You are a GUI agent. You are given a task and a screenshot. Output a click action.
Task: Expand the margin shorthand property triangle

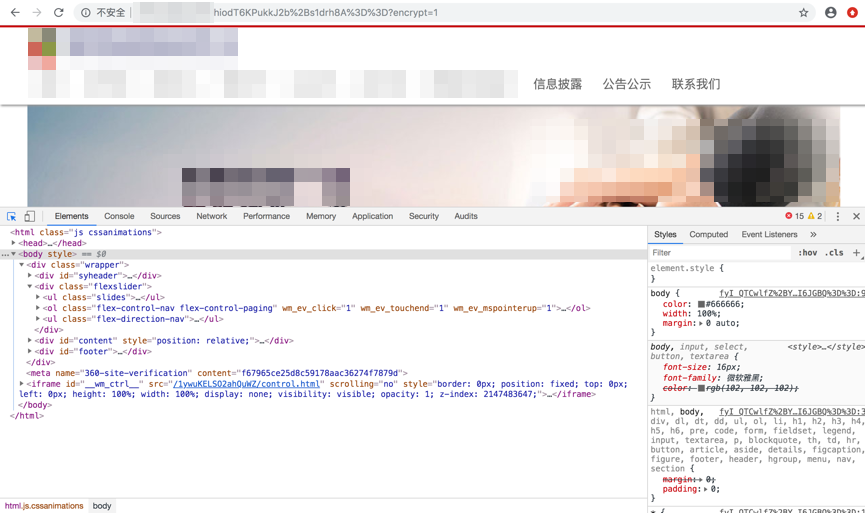coord(701,324)
